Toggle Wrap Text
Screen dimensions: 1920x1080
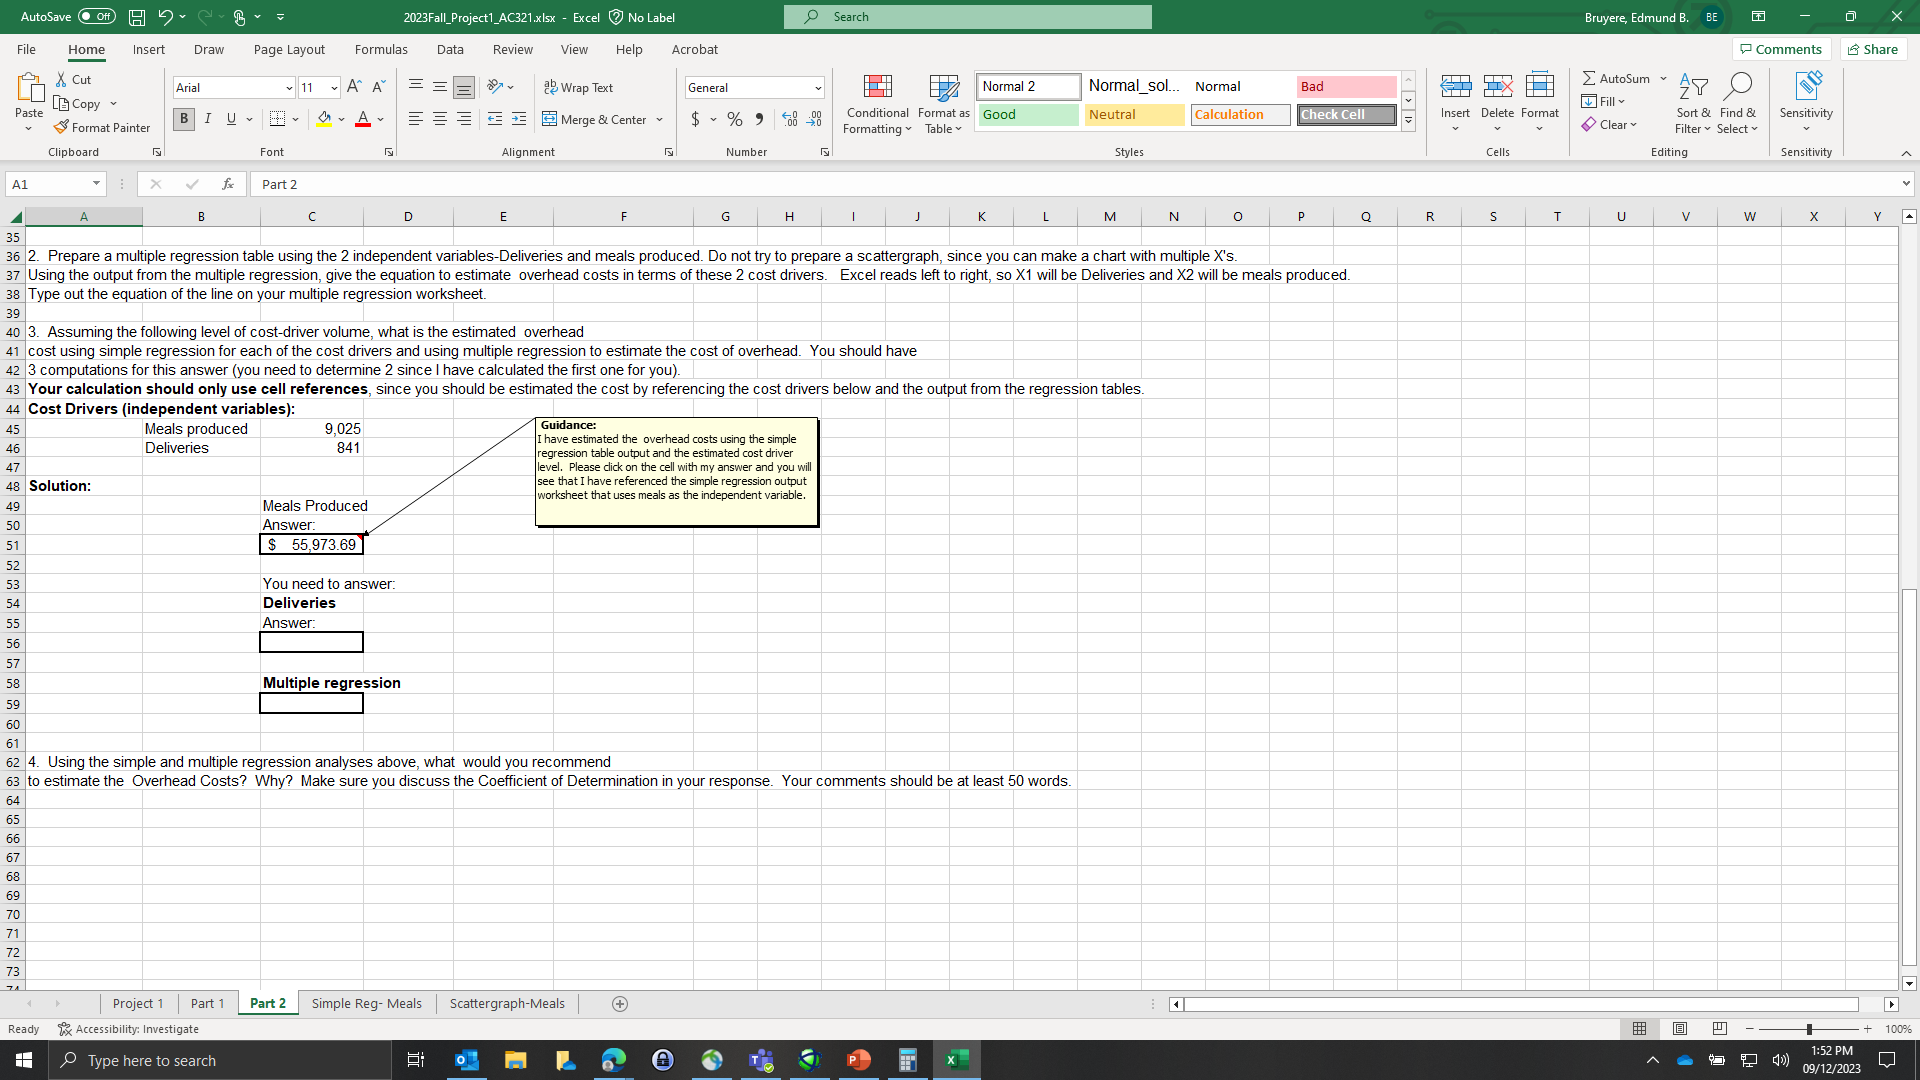[578, 87]
